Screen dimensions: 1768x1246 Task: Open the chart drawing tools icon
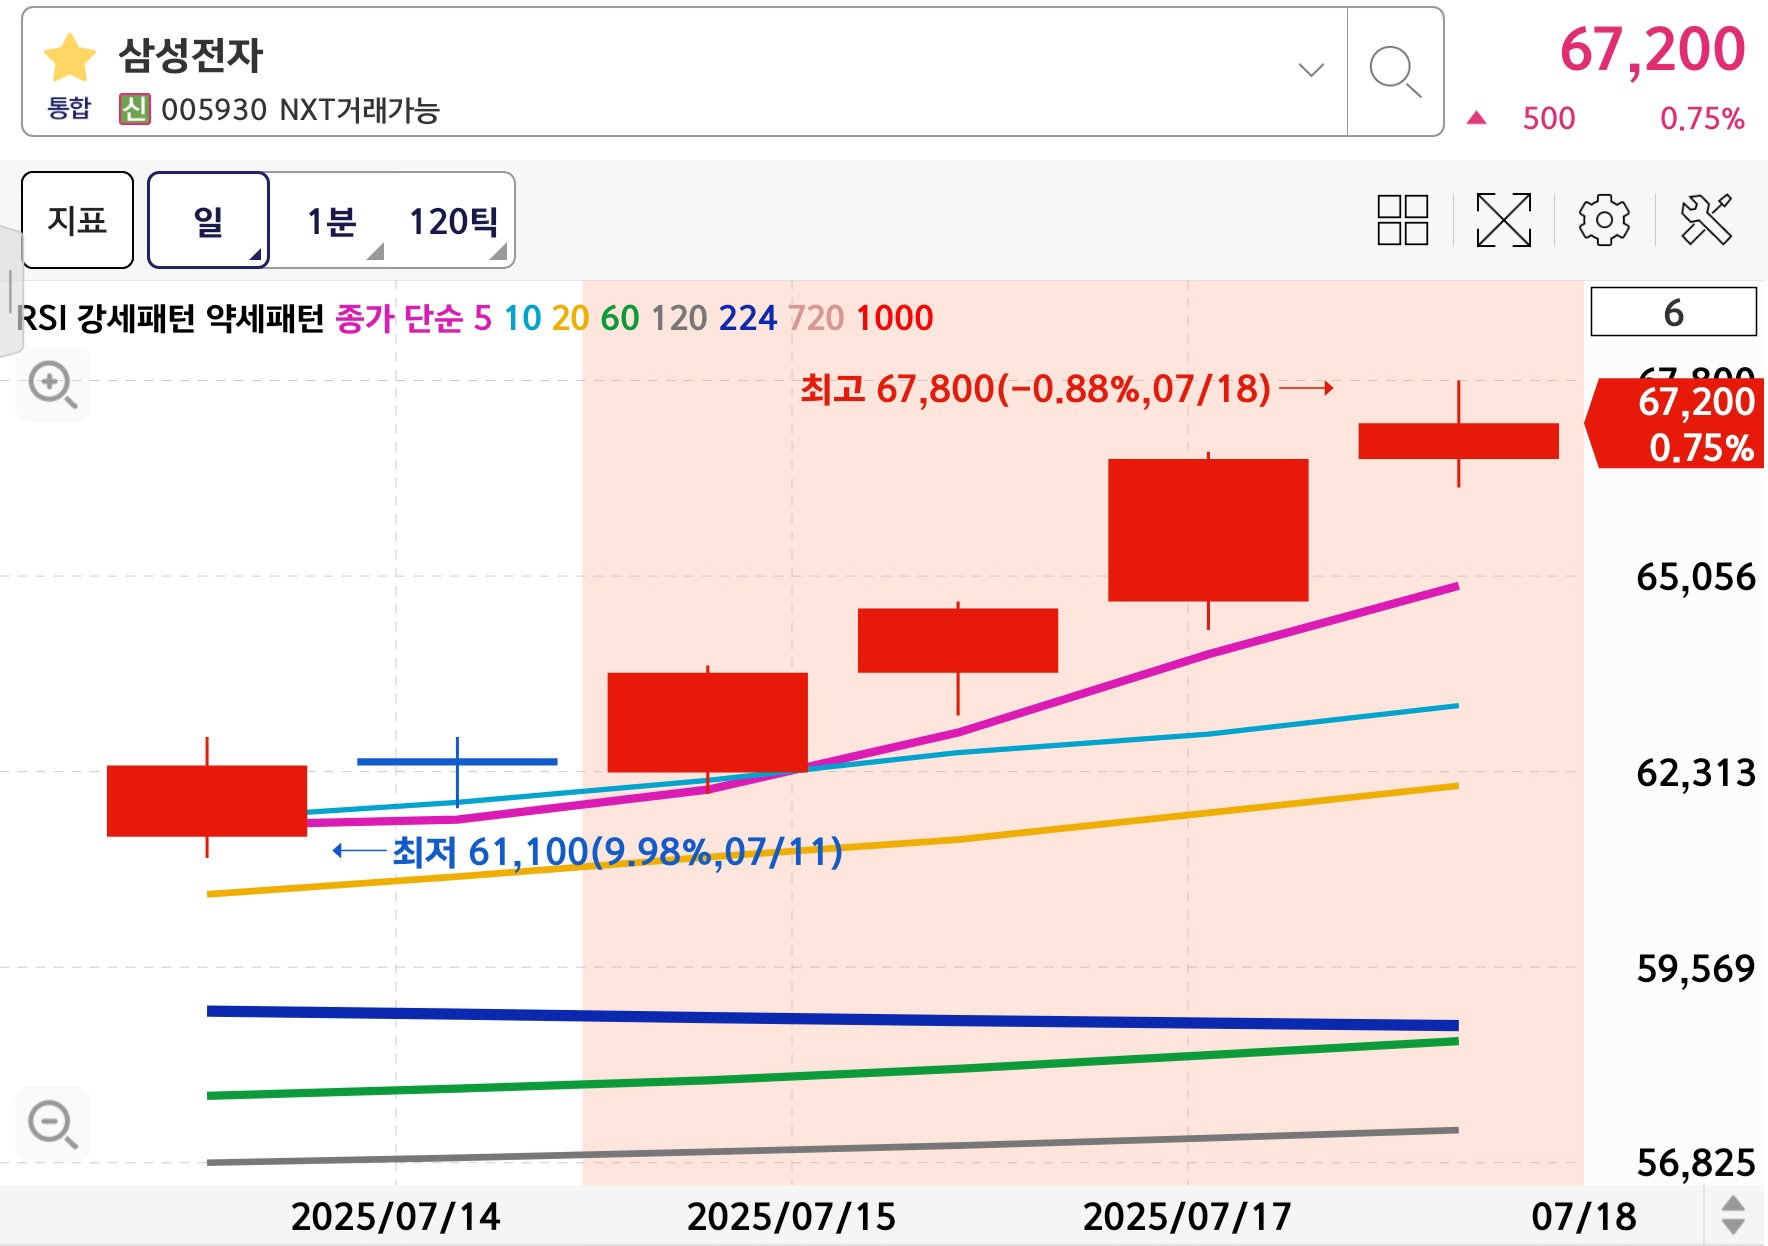point(1706,220)
